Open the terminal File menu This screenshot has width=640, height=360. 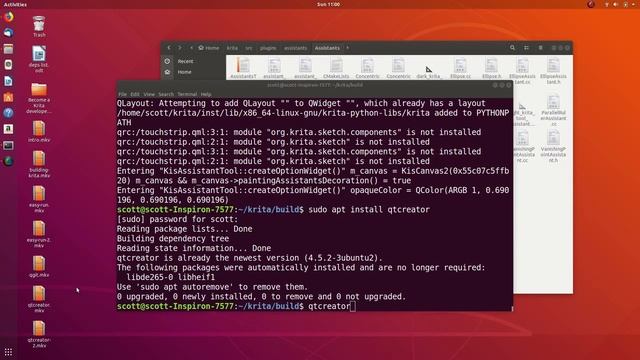click(x=122, y=94)
